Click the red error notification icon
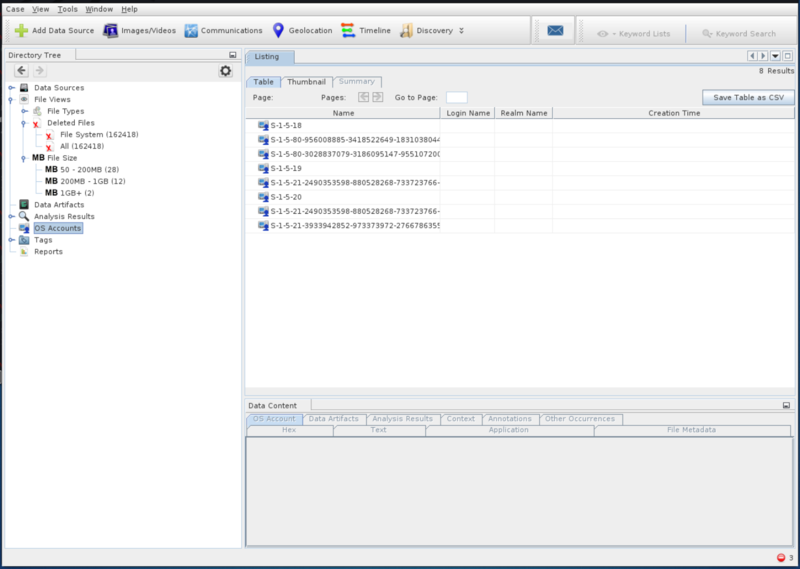This screenshot has height=569, width=800. (x=781, y=557)
